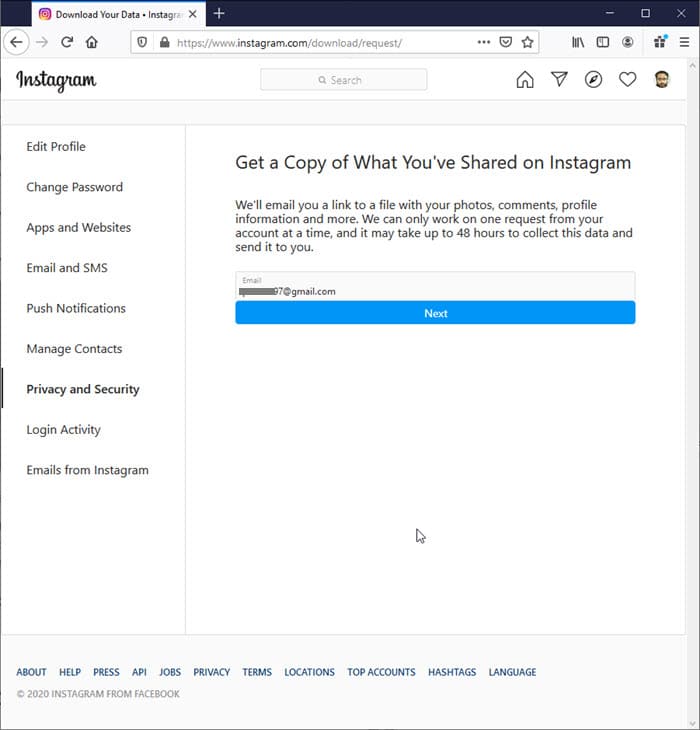Click the page scrollbar up arrow
Image resolution: width=700 pixels, height=730 pixels.
coord(692,66)
